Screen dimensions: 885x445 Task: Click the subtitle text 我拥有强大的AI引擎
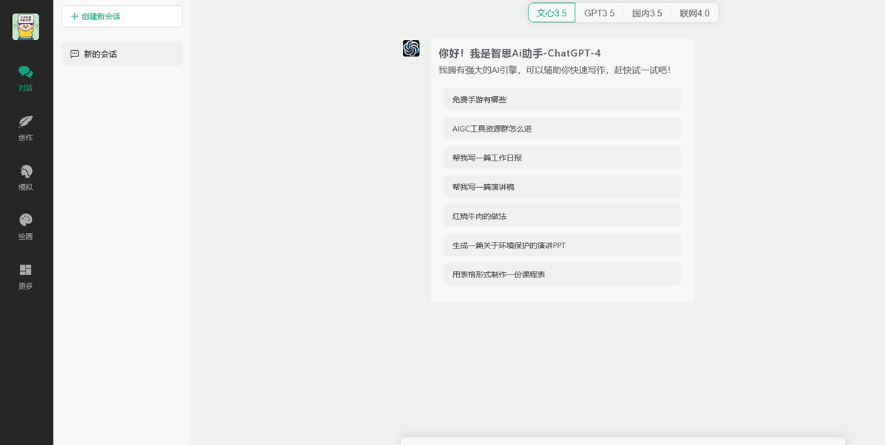[x=480, y=70]
